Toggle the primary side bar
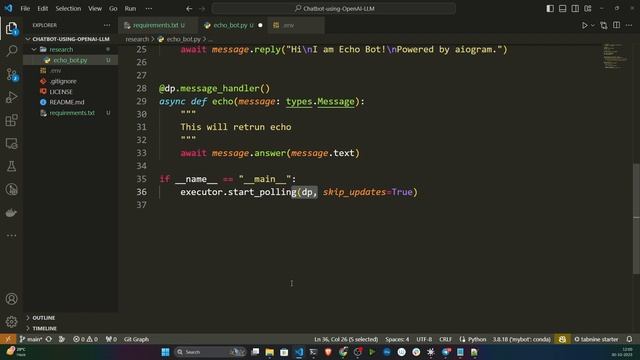This screenshot has height=360, width=640. 550,9
